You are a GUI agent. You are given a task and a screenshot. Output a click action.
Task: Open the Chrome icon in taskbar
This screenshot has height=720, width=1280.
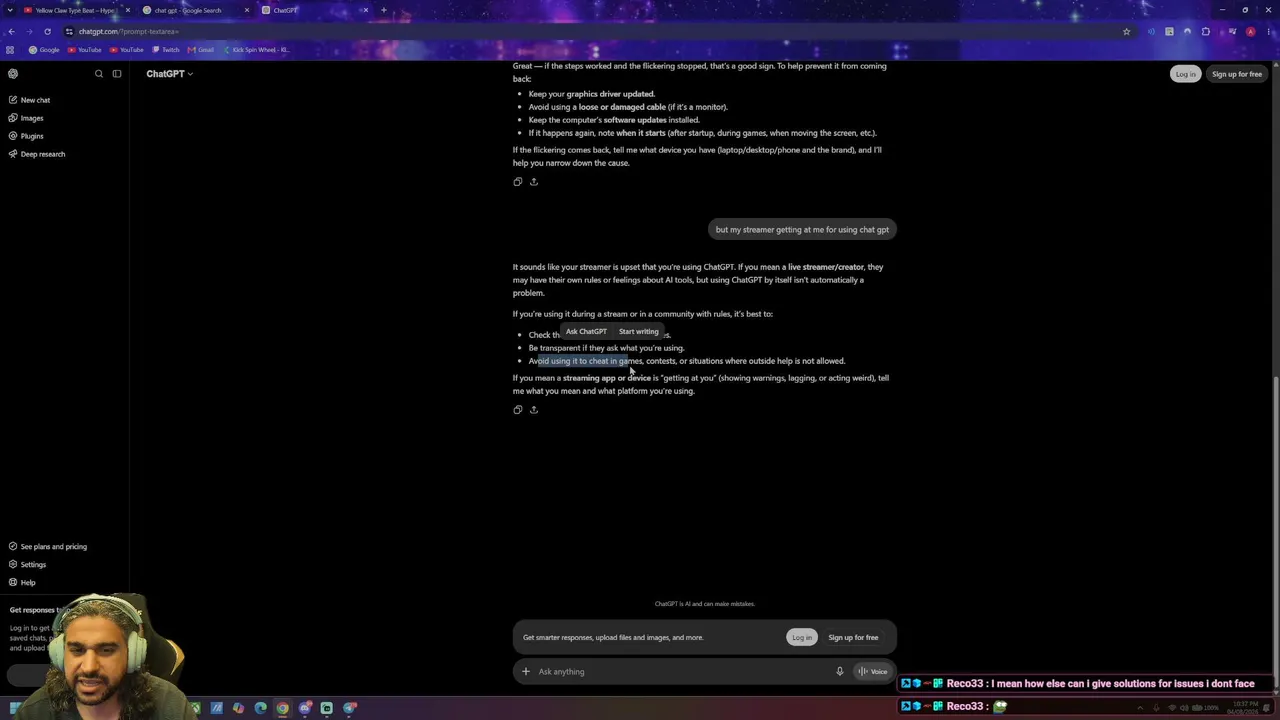tap(283, 708)
